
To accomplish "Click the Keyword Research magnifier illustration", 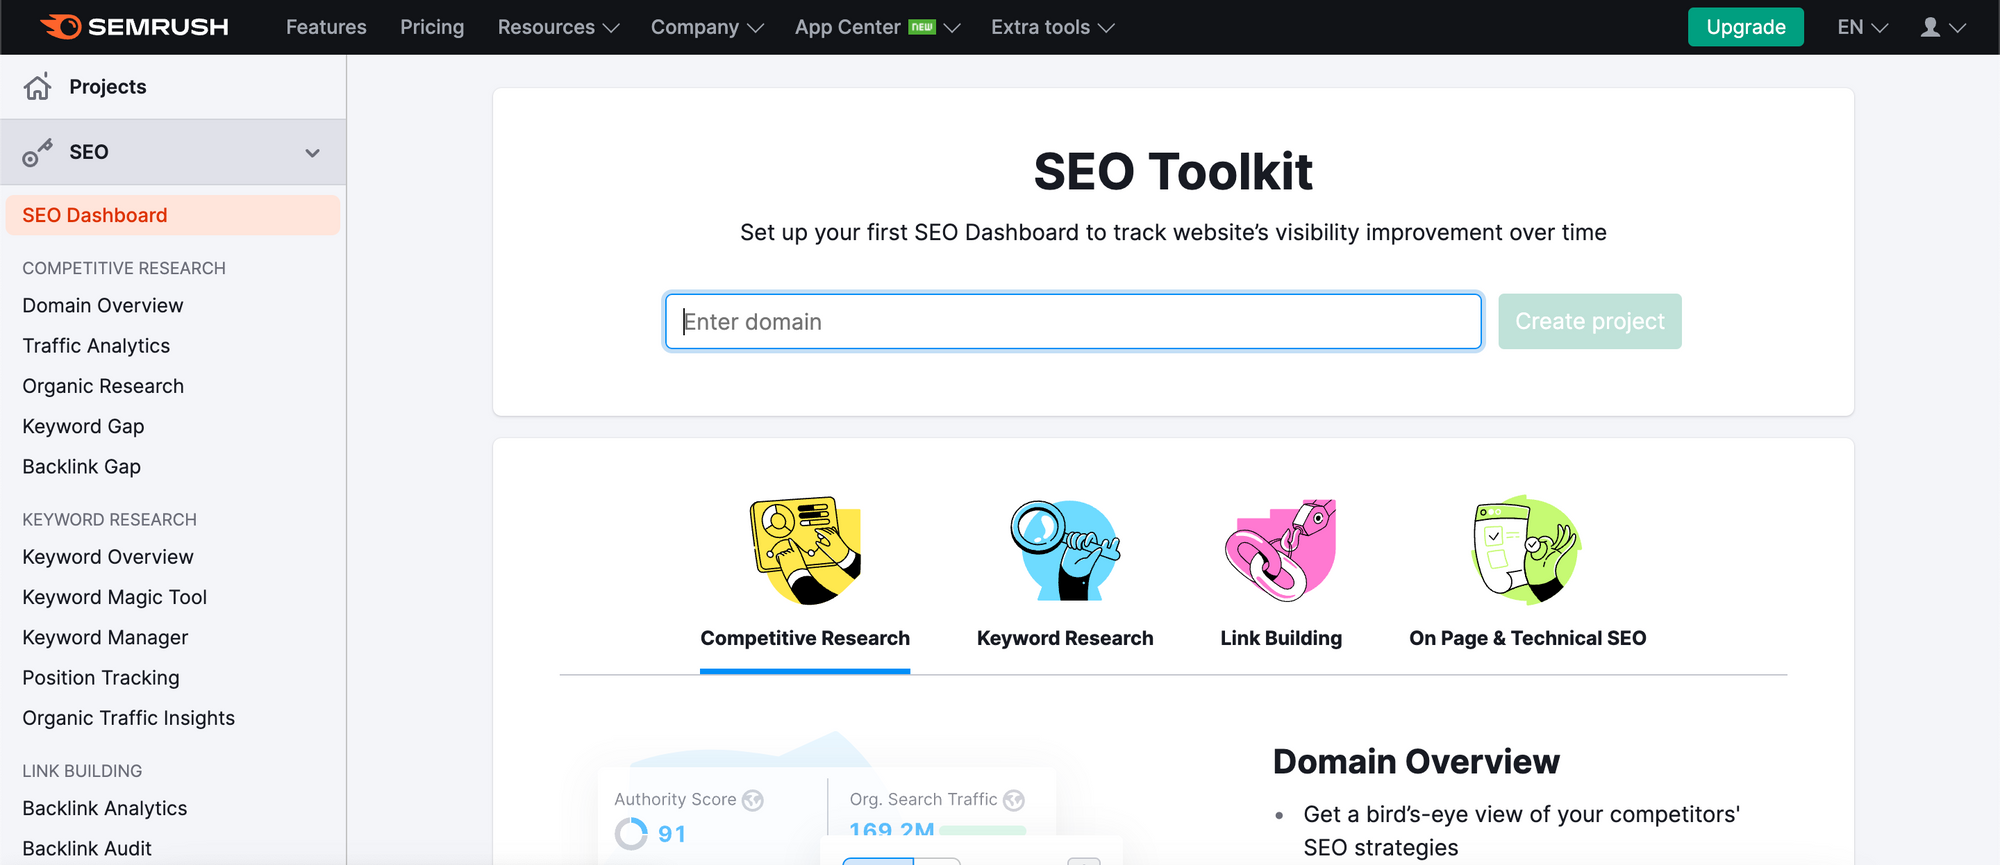I will click(x=1065, y=550).
